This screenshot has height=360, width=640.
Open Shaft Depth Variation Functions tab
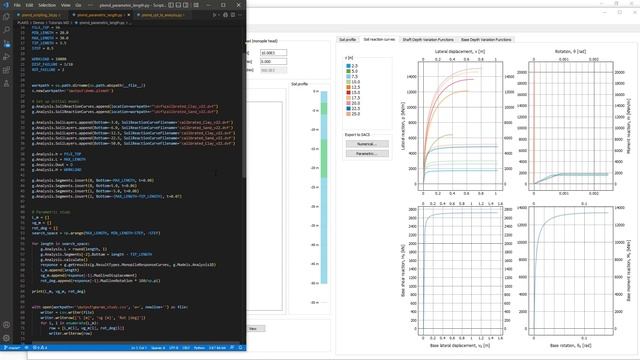click(428, 40)
